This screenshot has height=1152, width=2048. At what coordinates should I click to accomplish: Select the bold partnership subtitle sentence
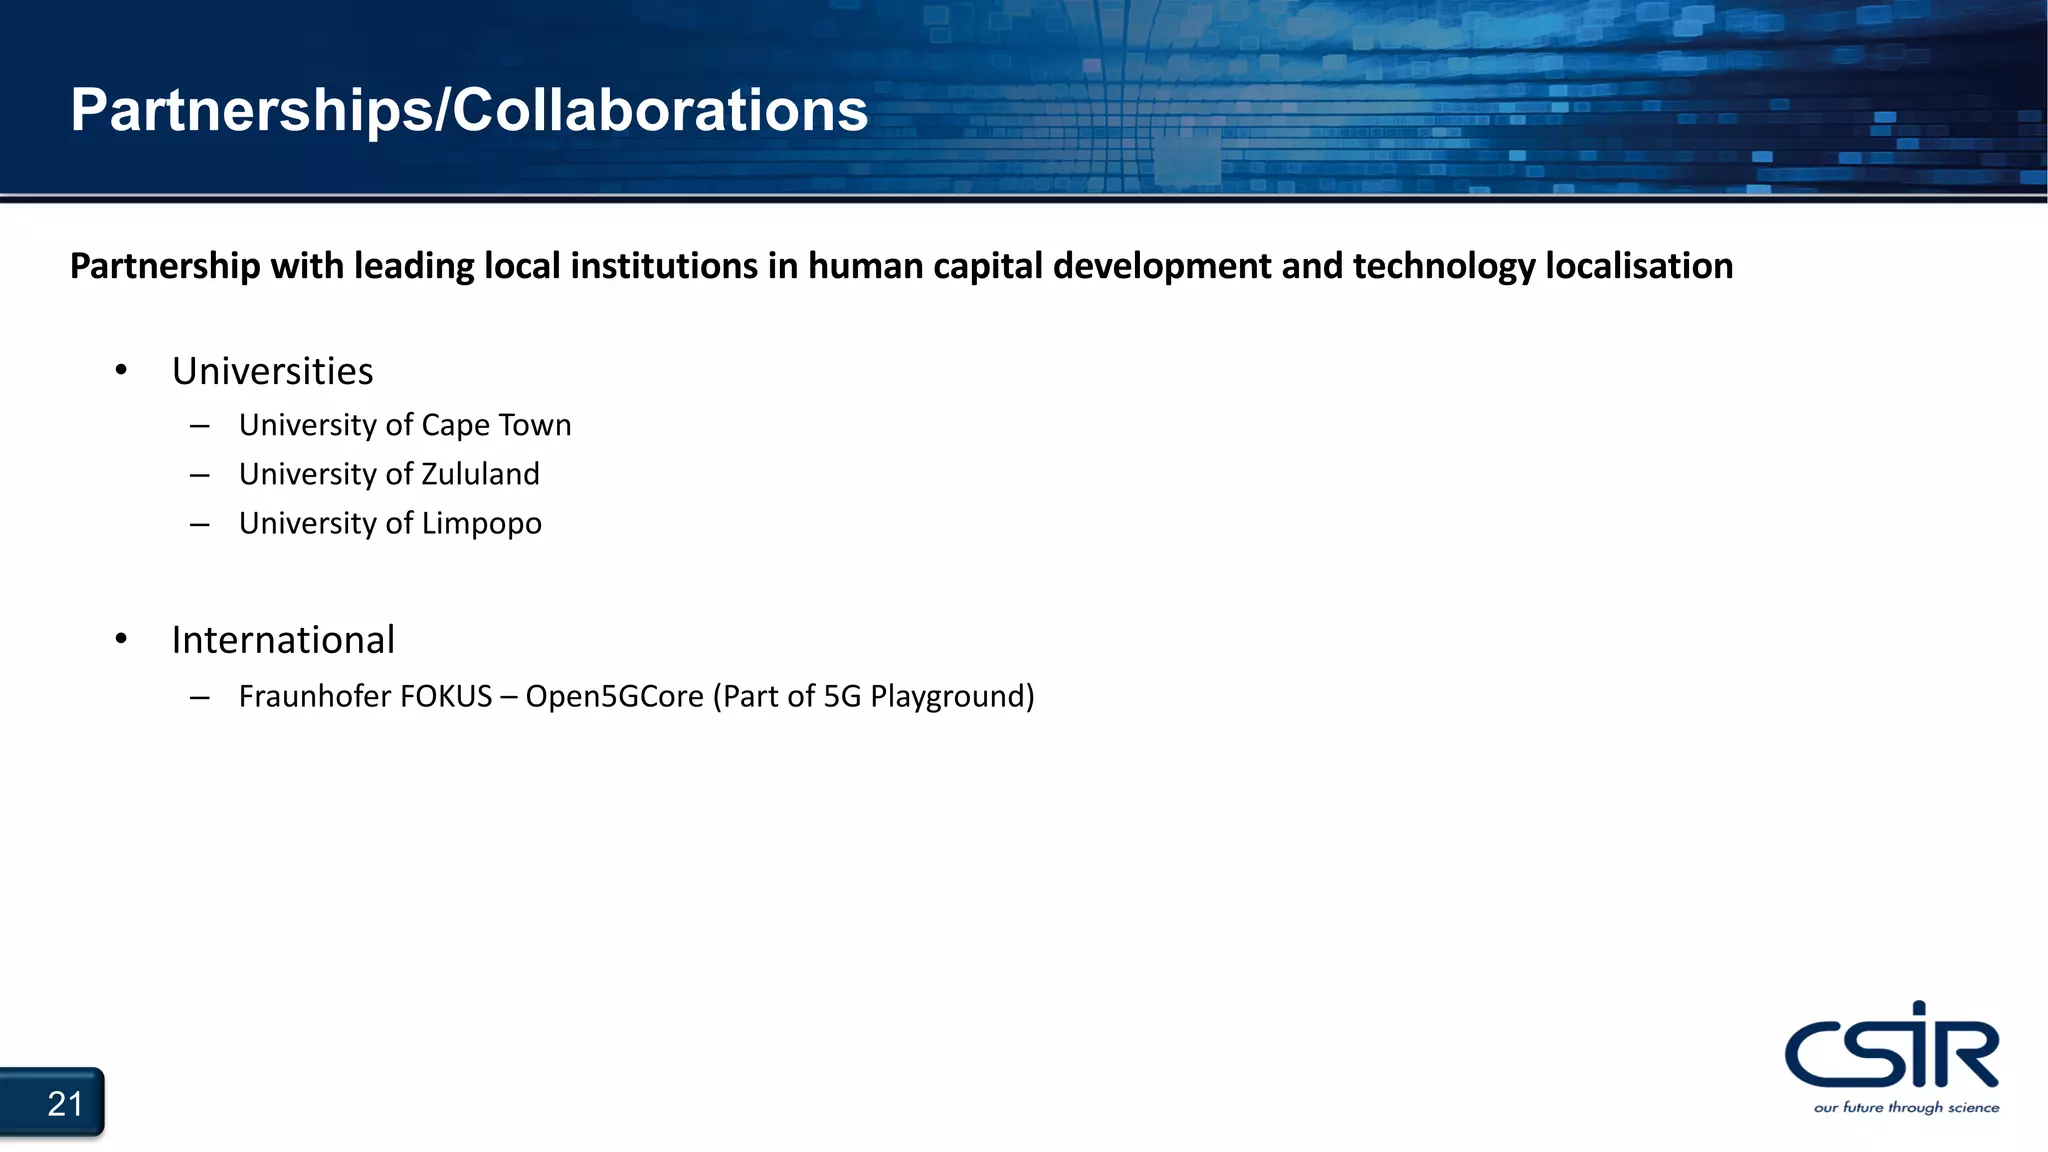901,266
